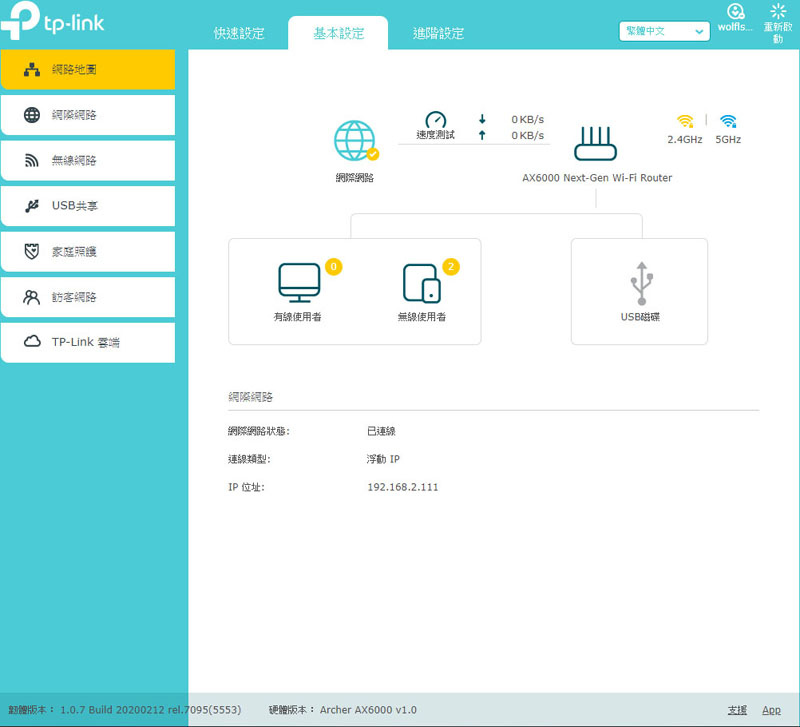Click firmware version 1.0.7 Build text
Viewport: 800px width, 727px height.
(151, 710)
